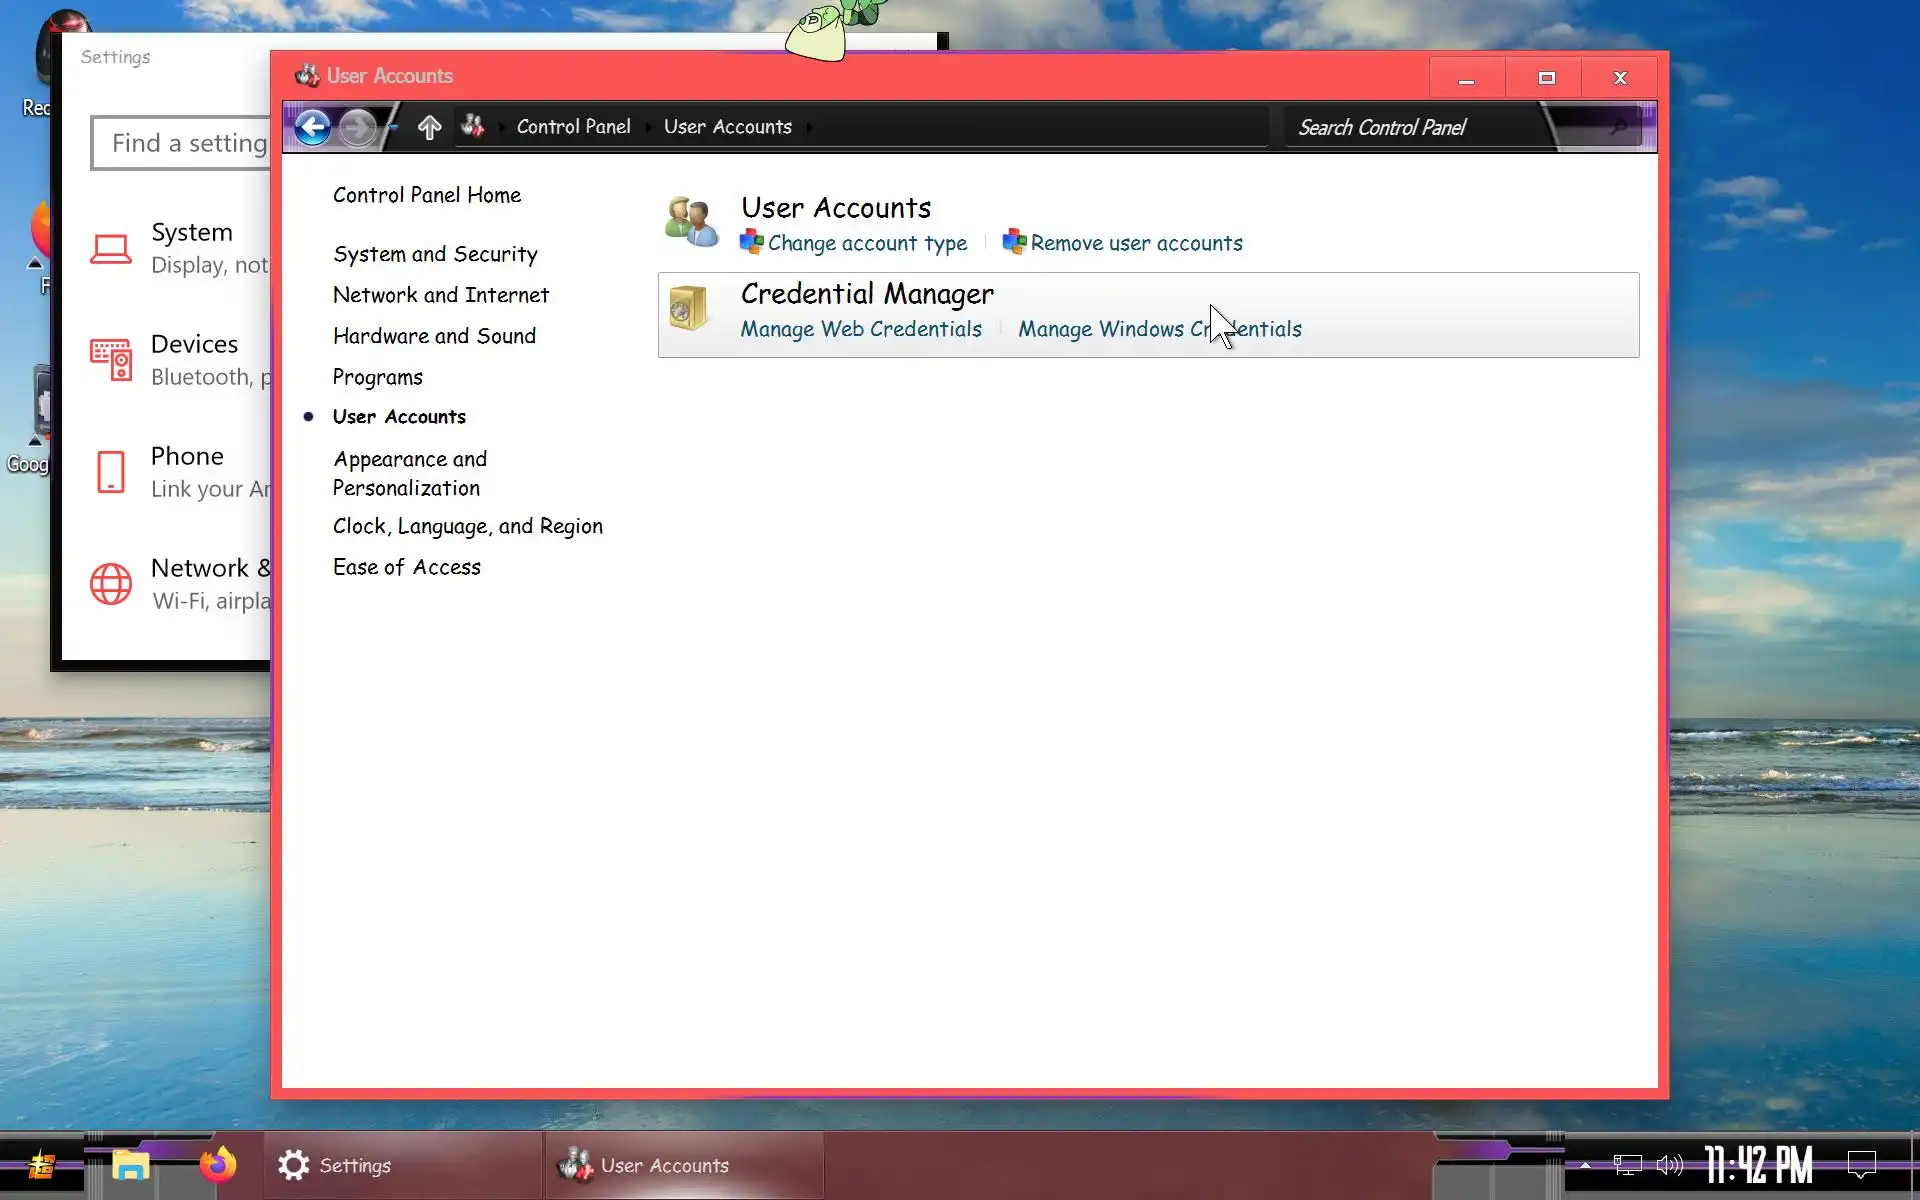
Task: Expand the recent locations dropdown arrow
Action: (393, 127)
